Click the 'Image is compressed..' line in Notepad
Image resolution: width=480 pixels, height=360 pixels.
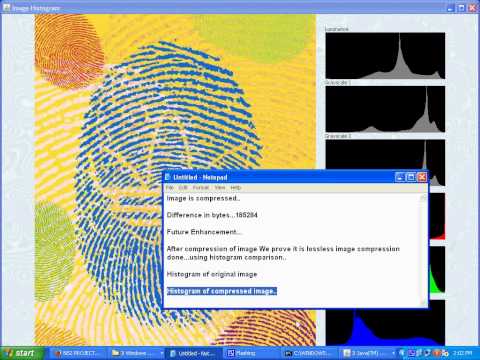[203, 198]
